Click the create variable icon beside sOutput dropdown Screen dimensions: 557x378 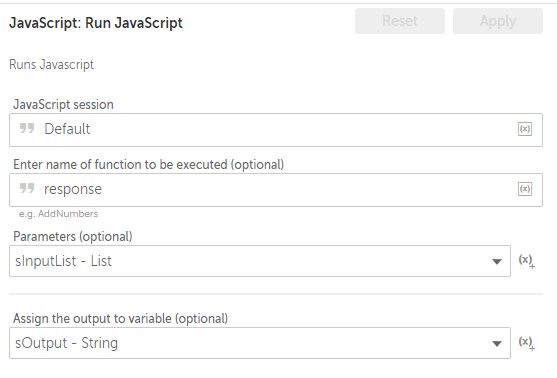pos(526,343)
